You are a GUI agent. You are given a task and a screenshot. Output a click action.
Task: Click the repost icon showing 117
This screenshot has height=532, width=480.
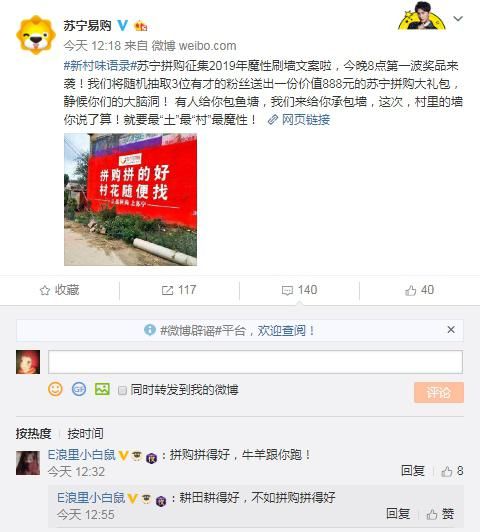pyautogui.click(x=168, y=290)
